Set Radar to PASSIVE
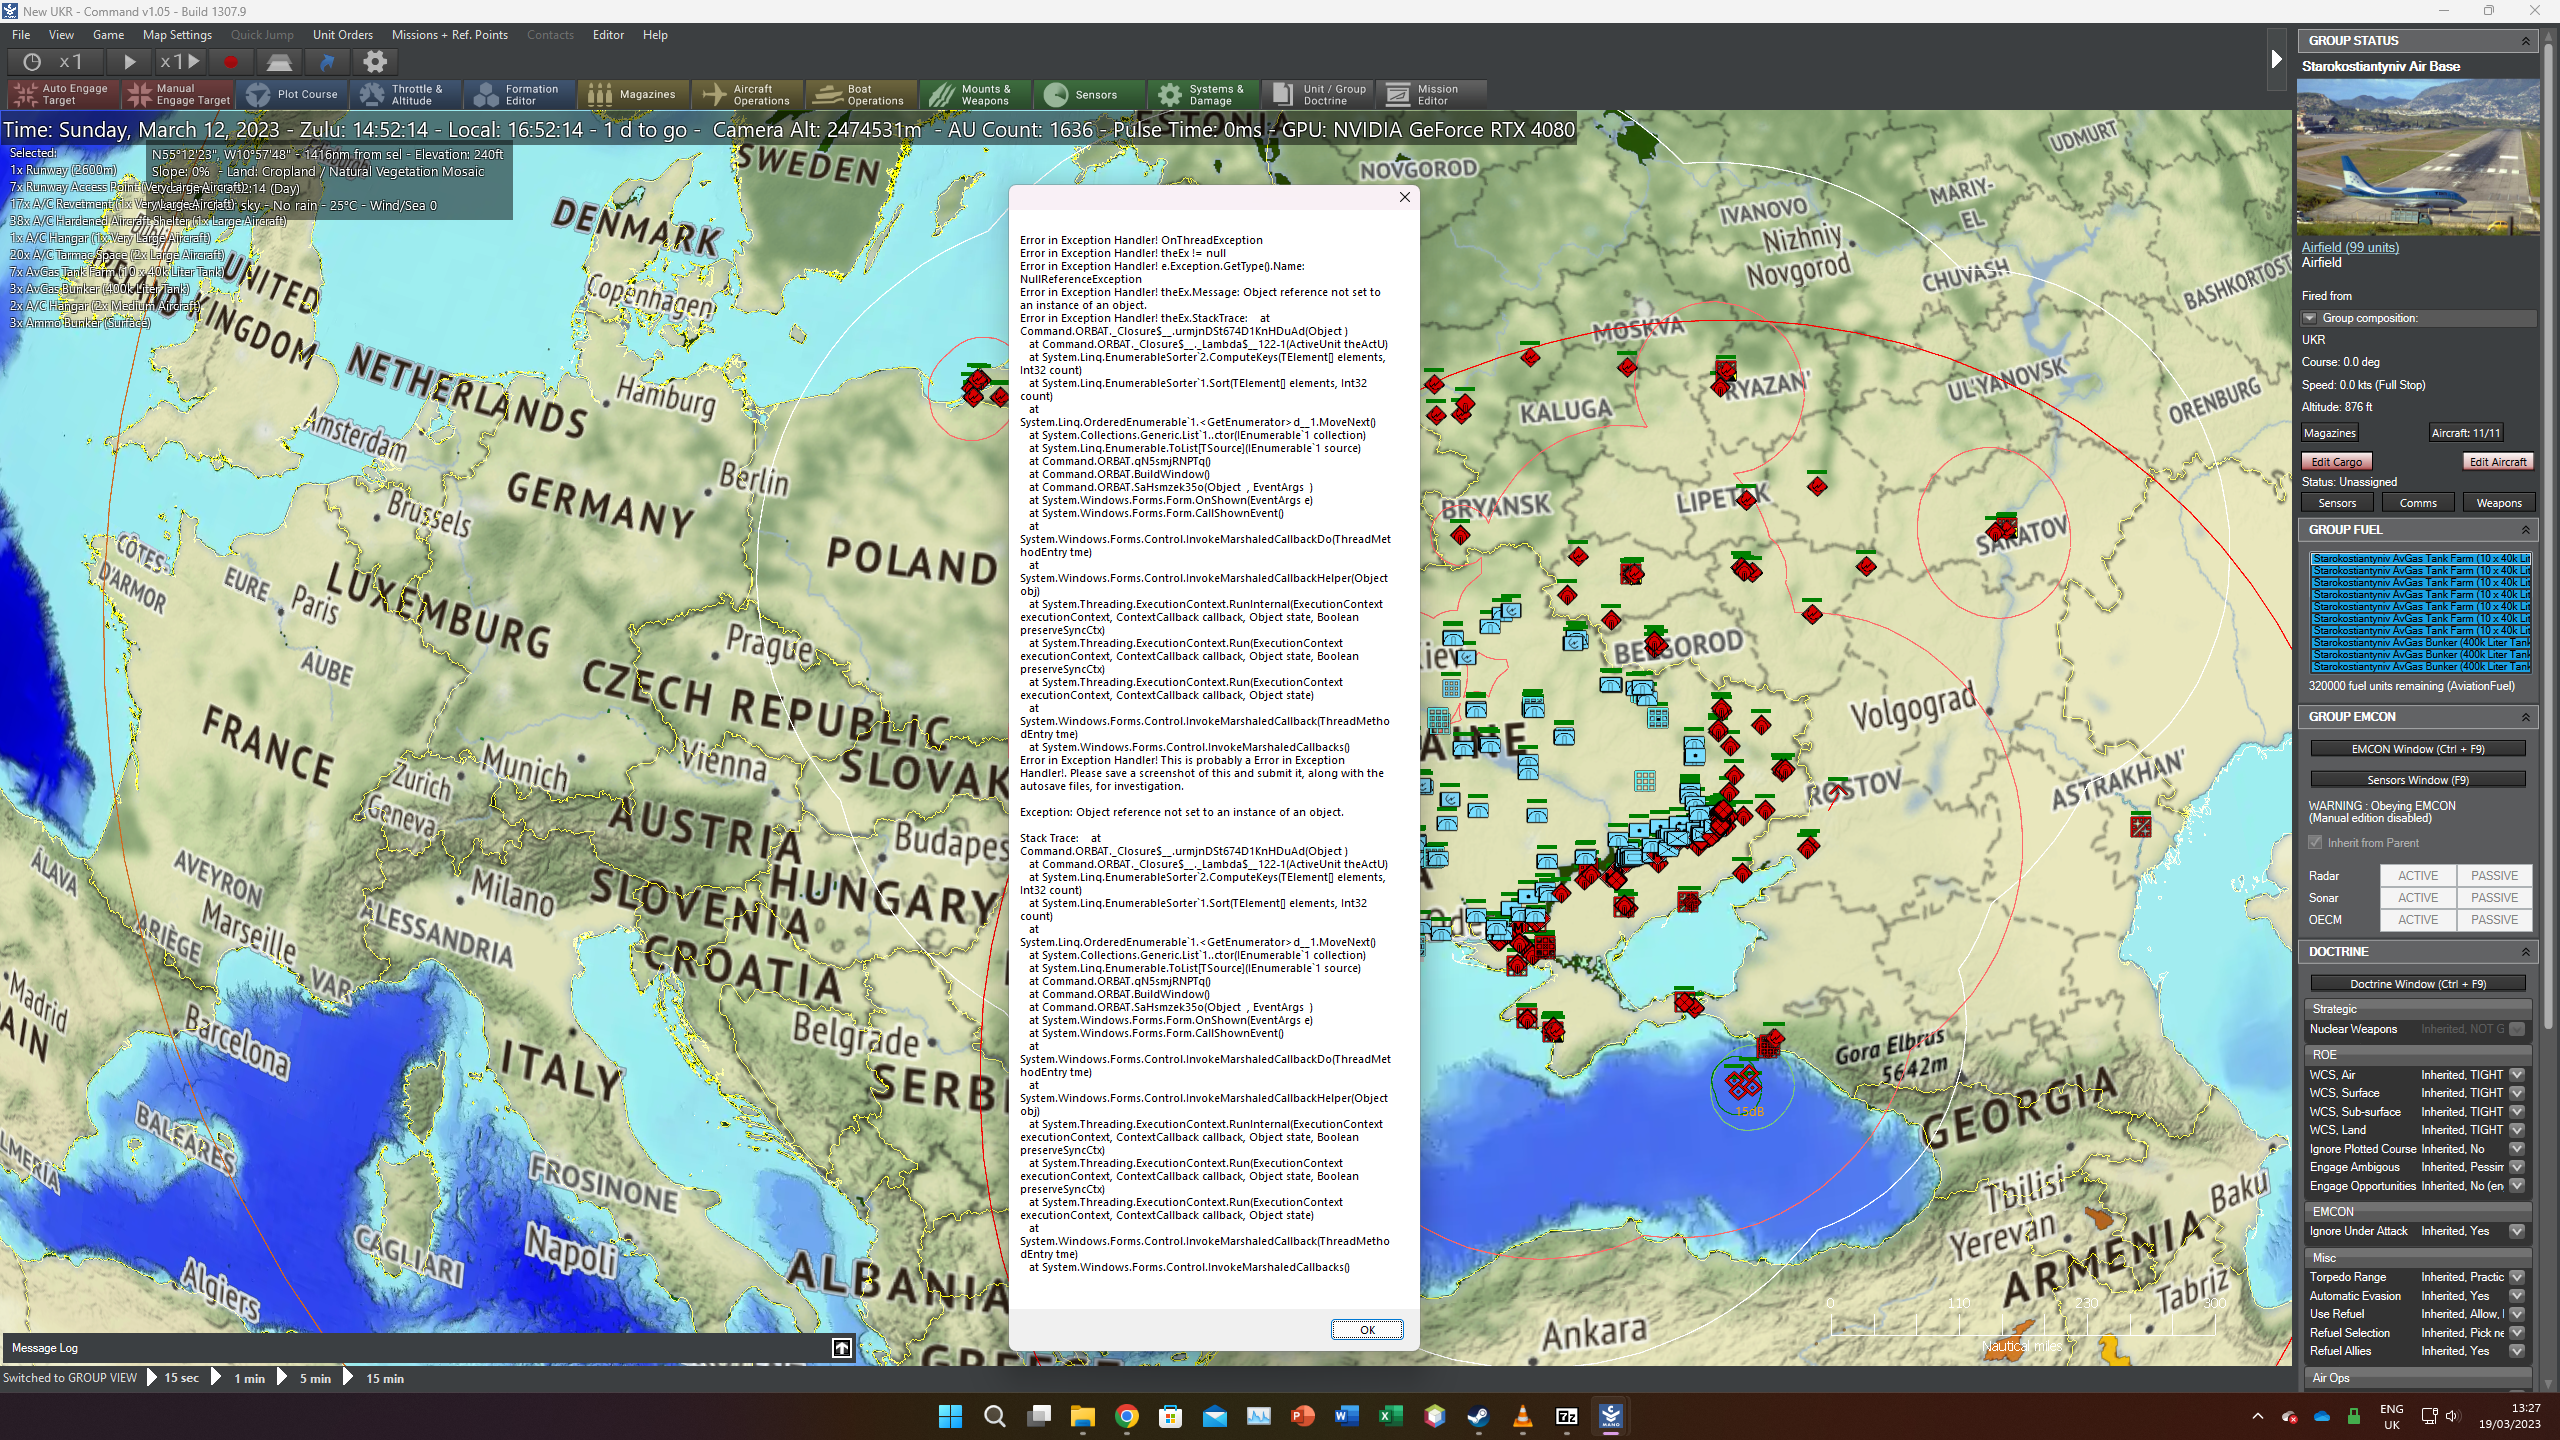The width and height of the screenshot is (2560, 1440). [x=2495, y=876]
